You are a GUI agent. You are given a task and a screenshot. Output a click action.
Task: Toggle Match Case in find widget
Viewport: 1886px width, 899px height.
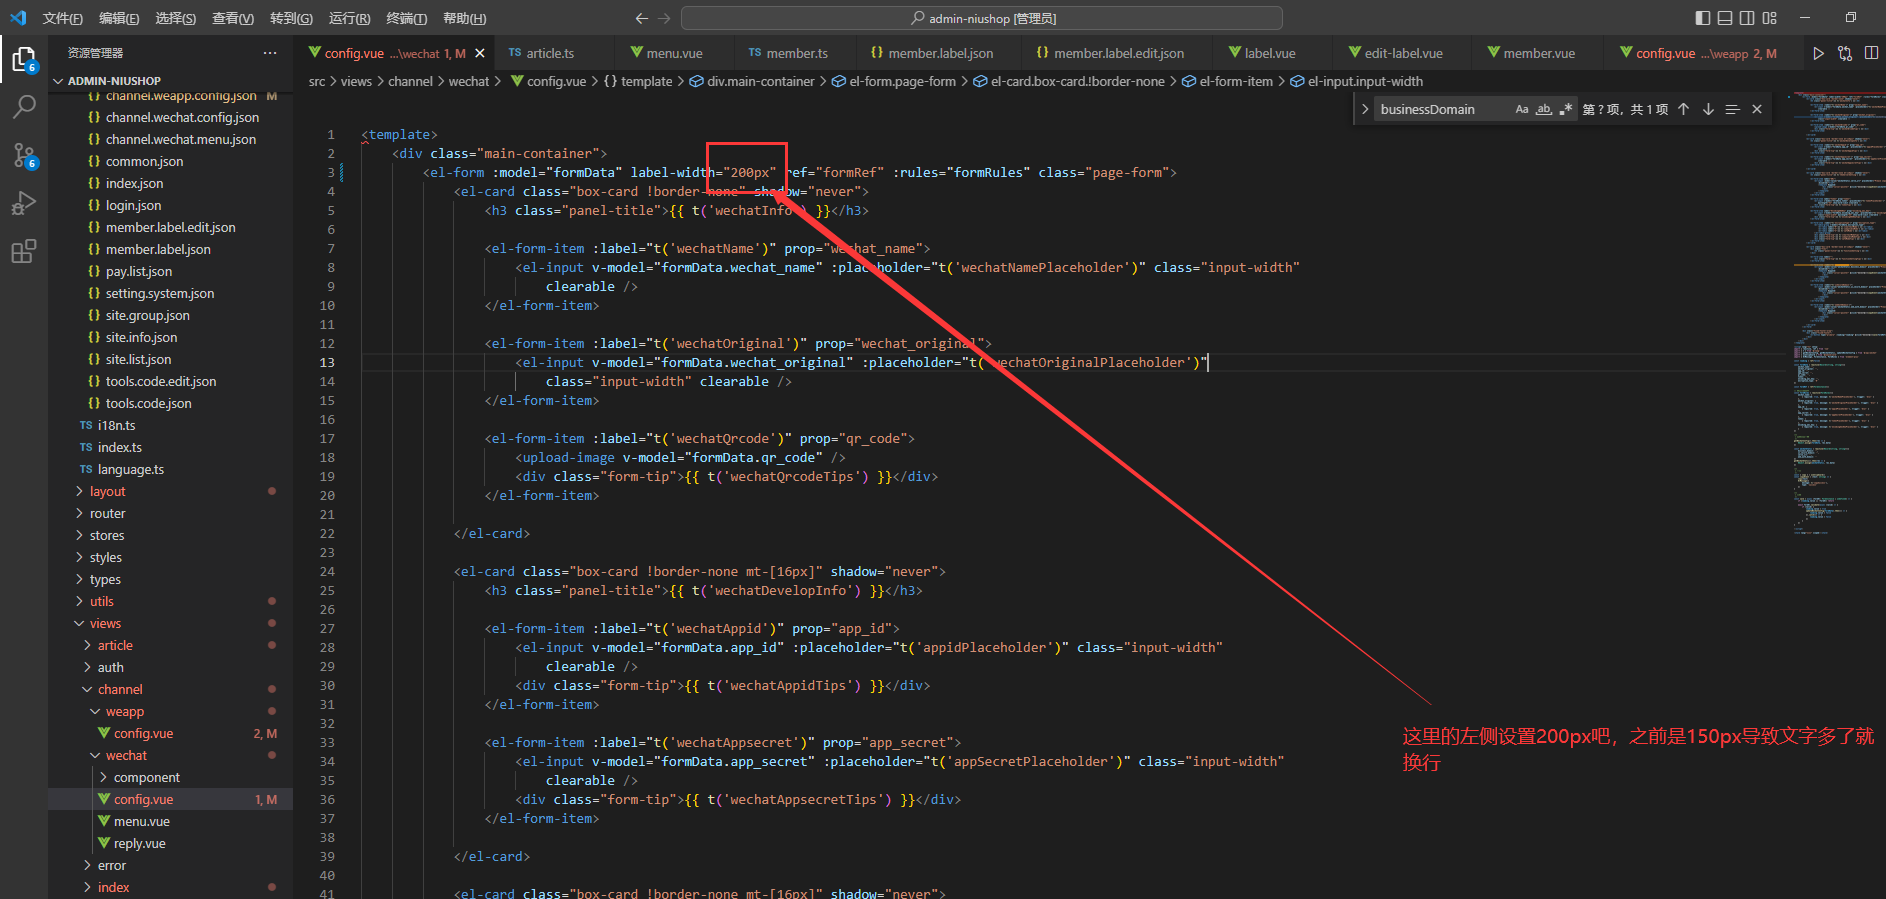click(x=1521, y=109)
